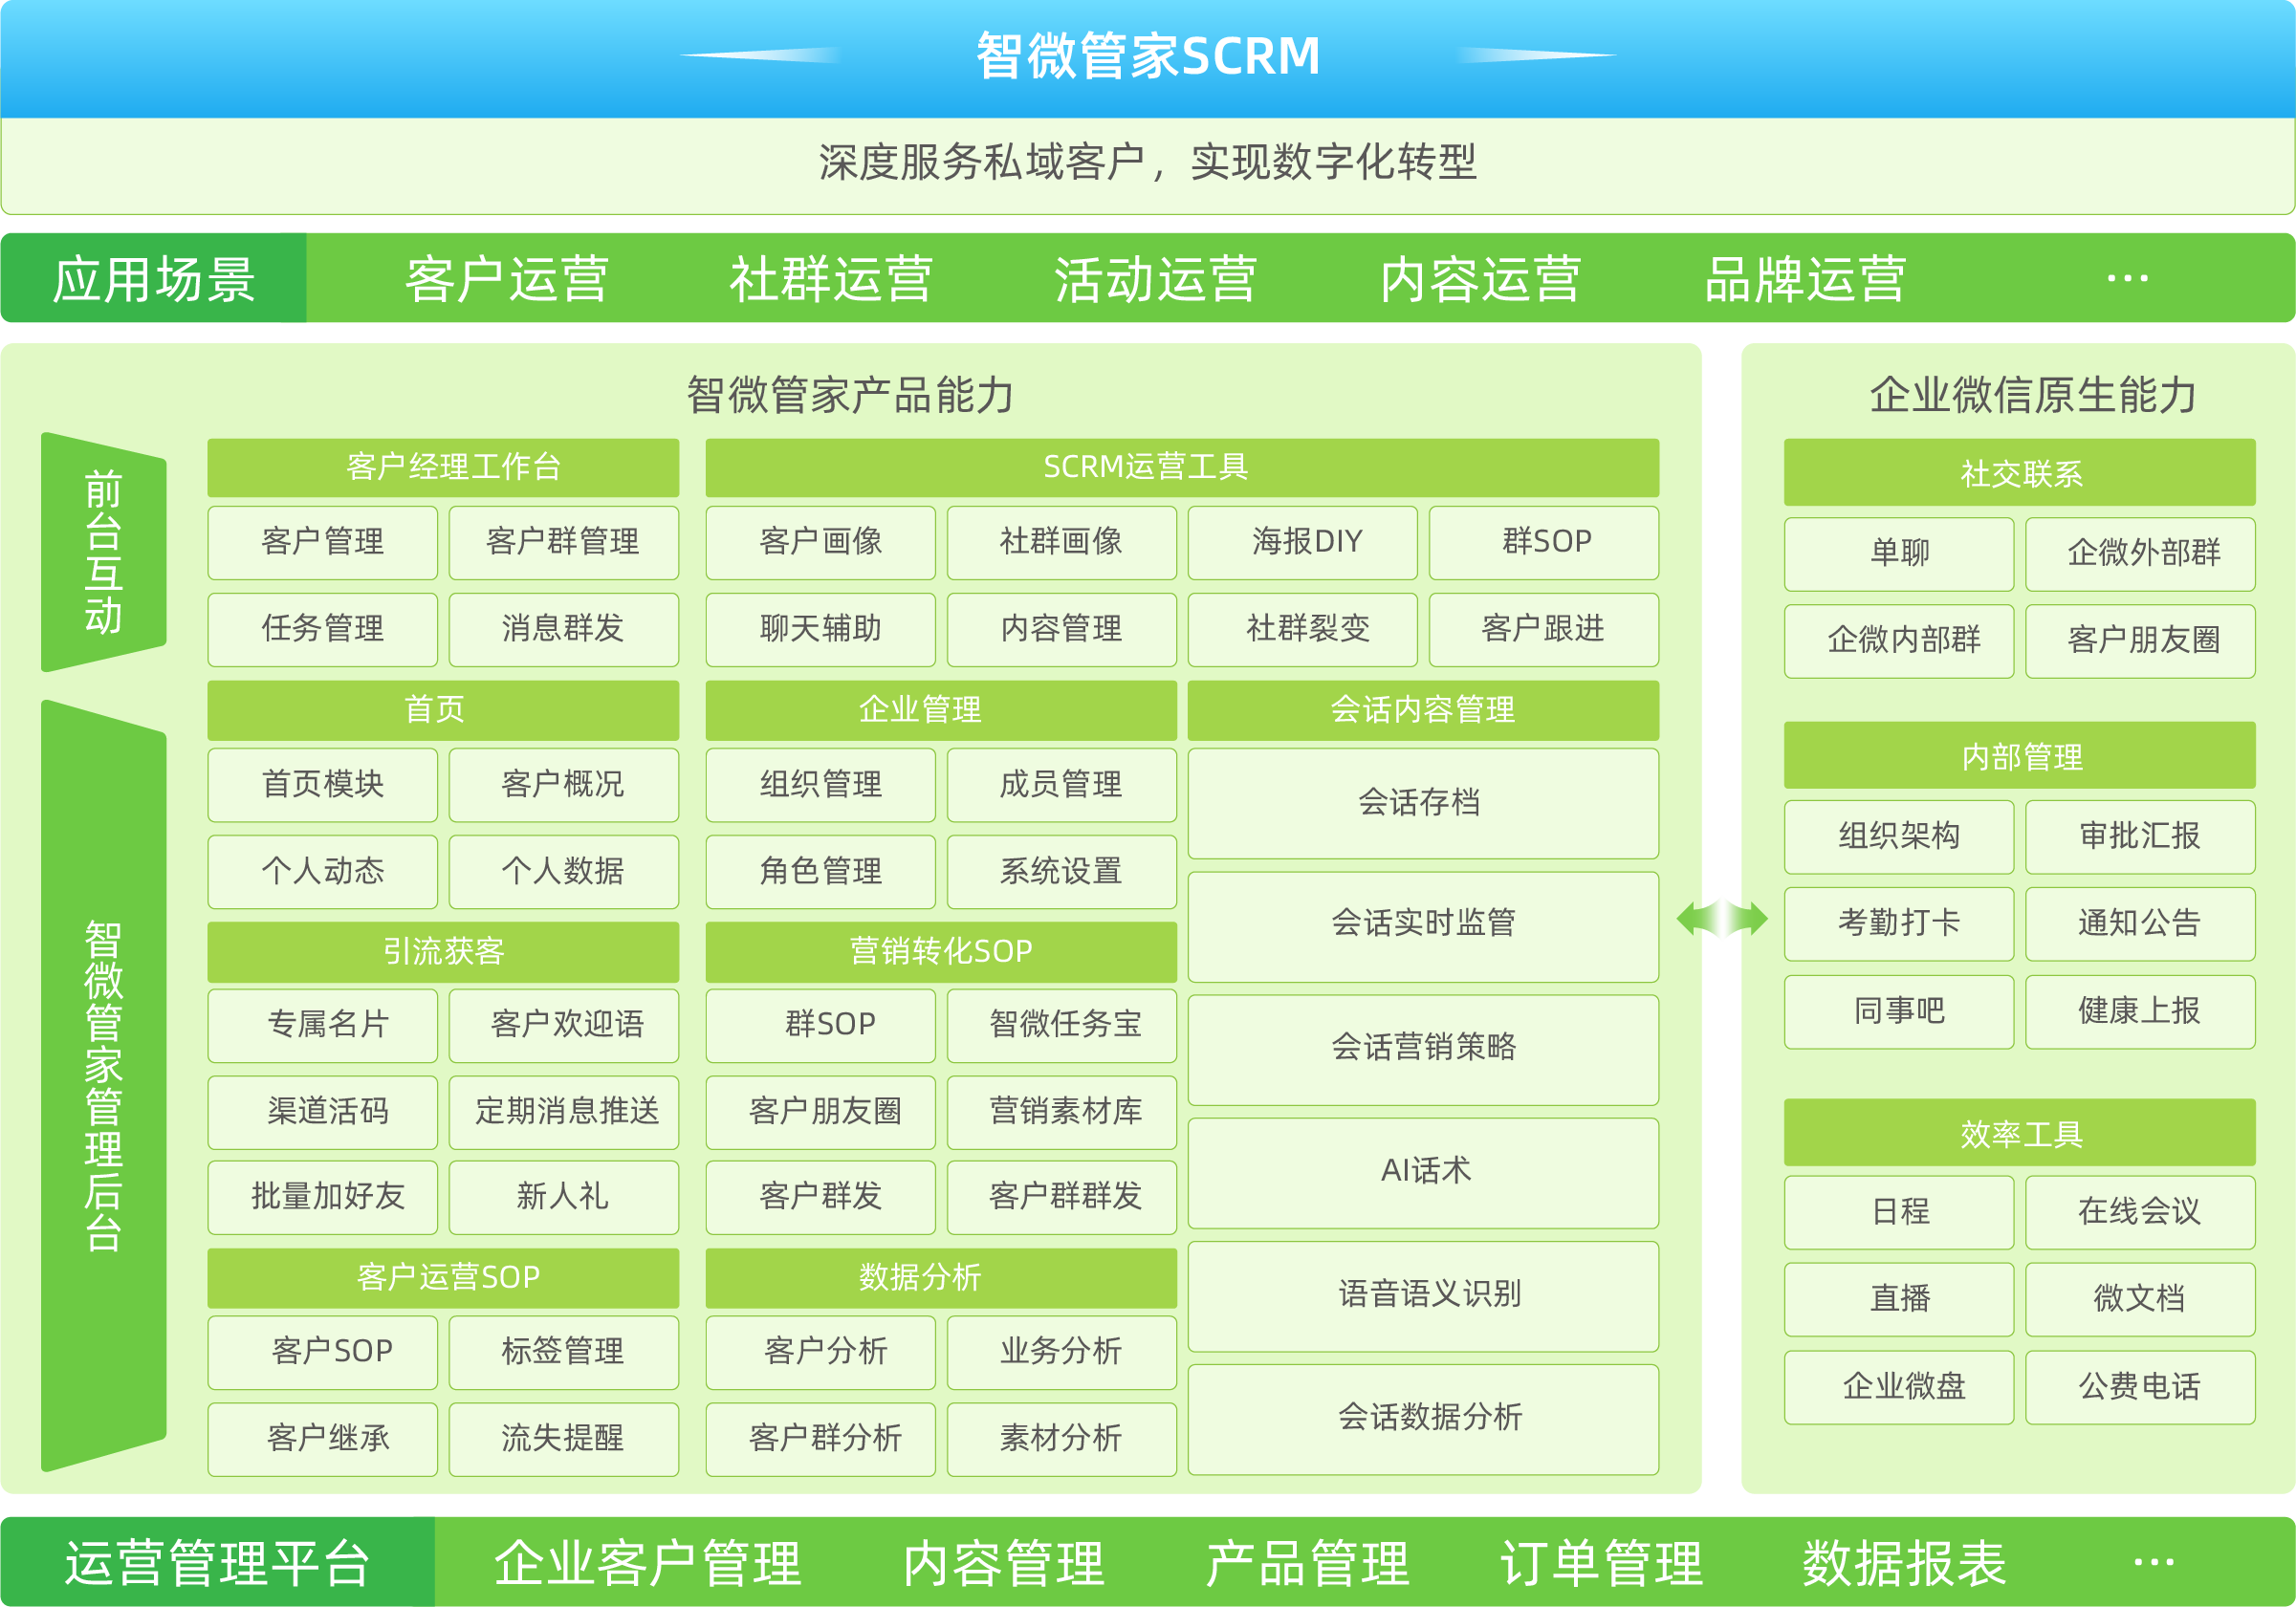Click the 专属名片 box
The height and width of the screenshot is (1607, 2296).
tap(323, 1026)
